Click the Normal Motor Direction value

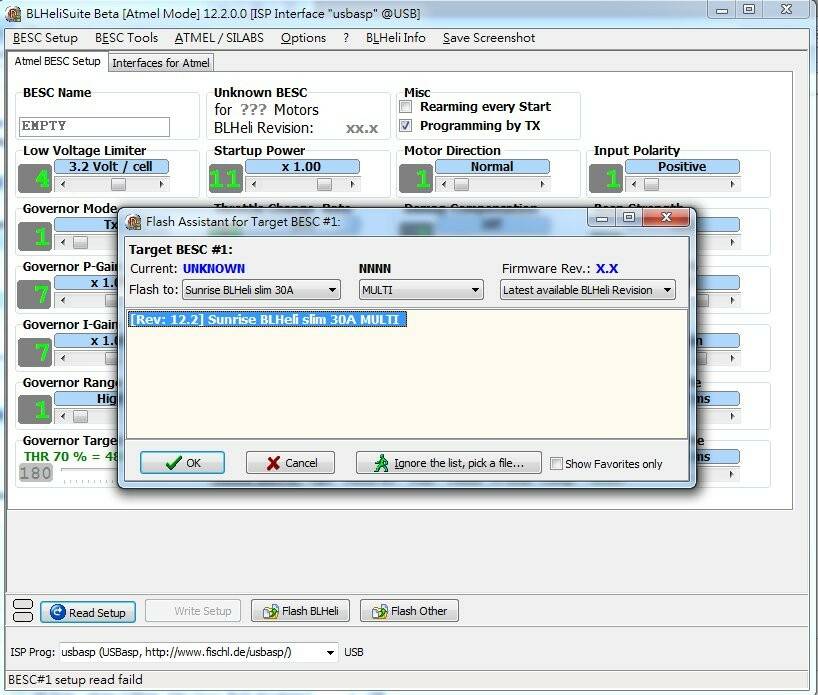492,166
